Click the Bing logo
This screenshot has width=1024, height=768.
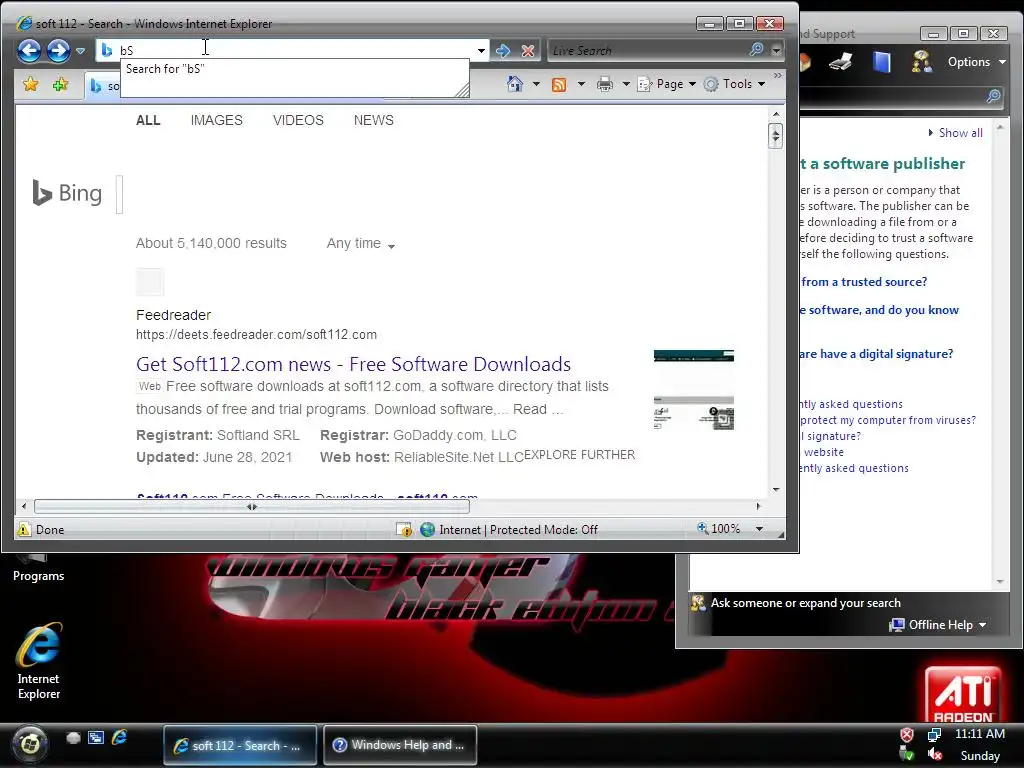67,193
